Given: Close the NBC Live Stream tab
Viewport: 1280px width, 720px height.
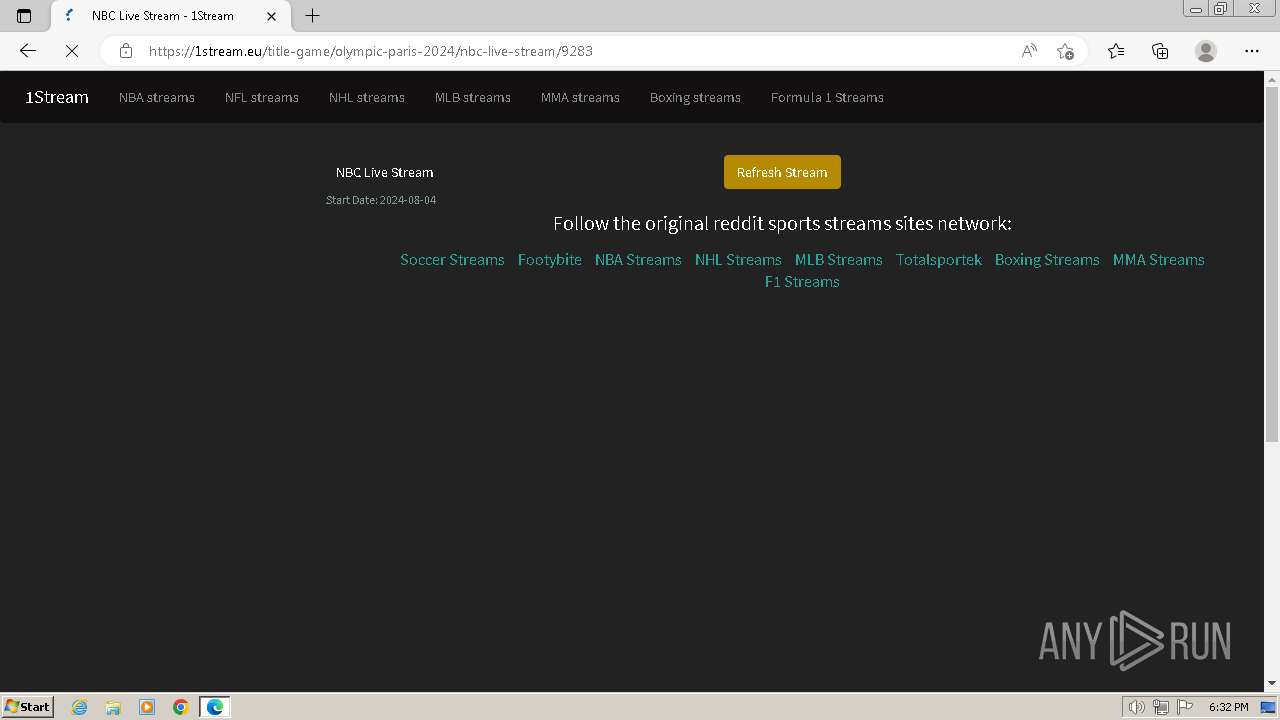Looking at the screenshot, I should tap(271, 16).
